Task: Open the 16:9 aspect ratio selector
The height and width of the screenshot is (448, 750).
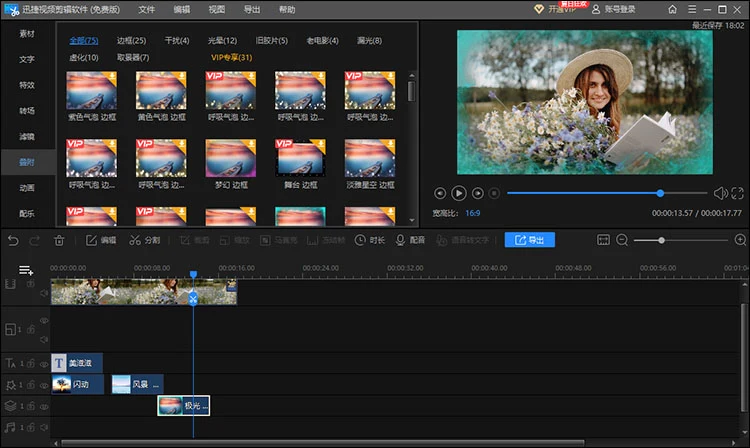Action: [471, 213]
